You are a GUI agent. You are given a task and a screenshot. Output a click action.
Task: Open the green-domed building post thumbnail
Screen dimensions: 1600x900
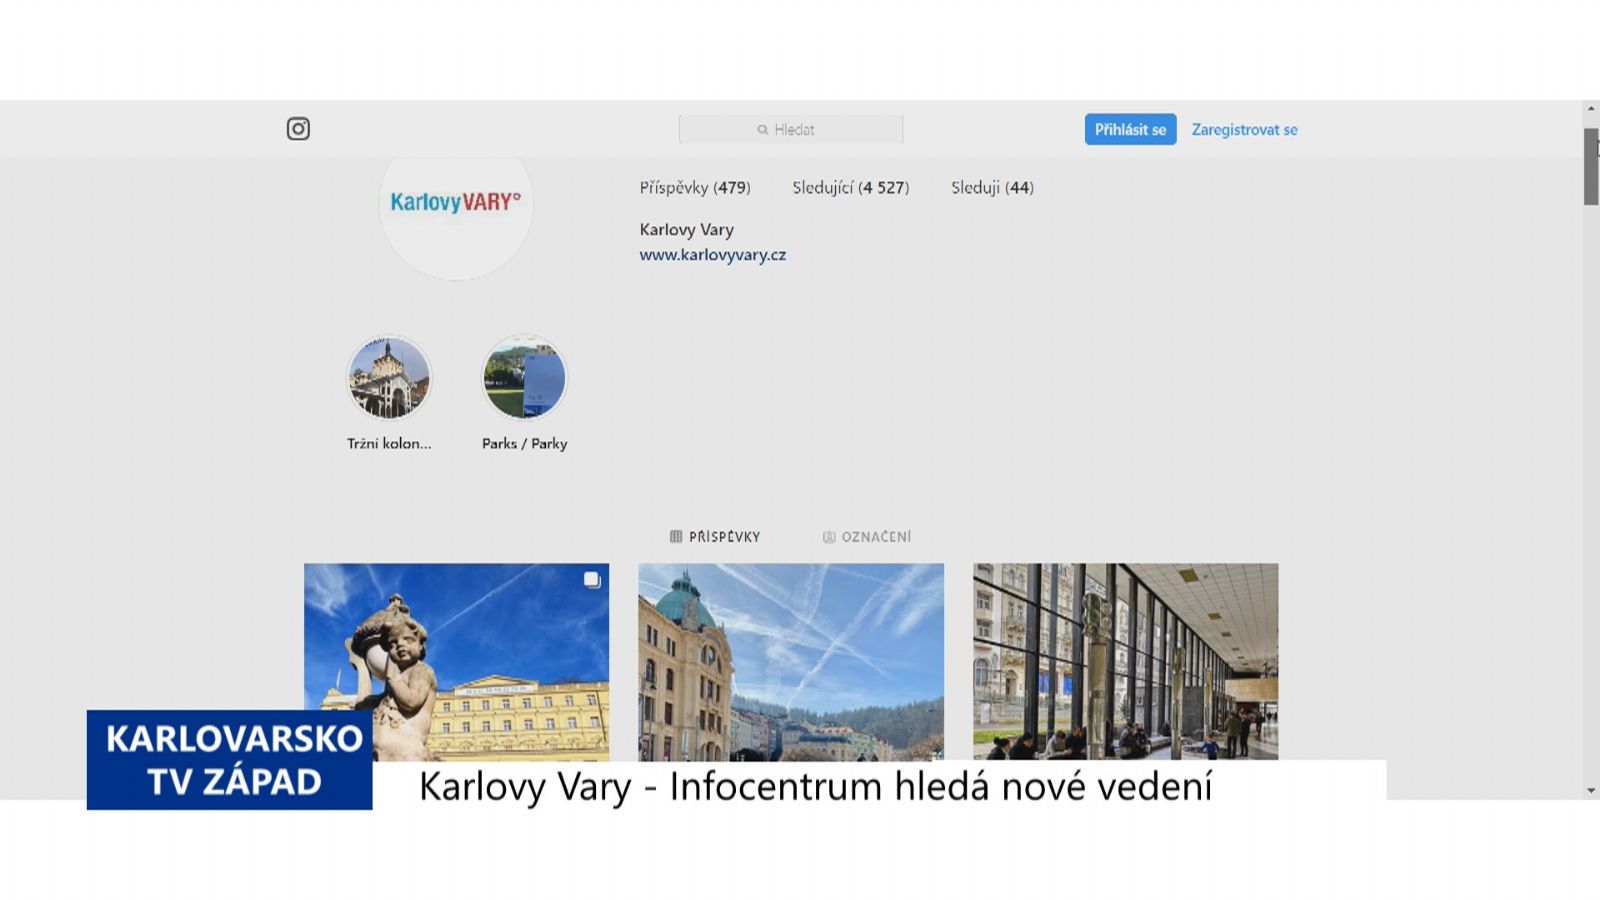[x=791, y=661]
